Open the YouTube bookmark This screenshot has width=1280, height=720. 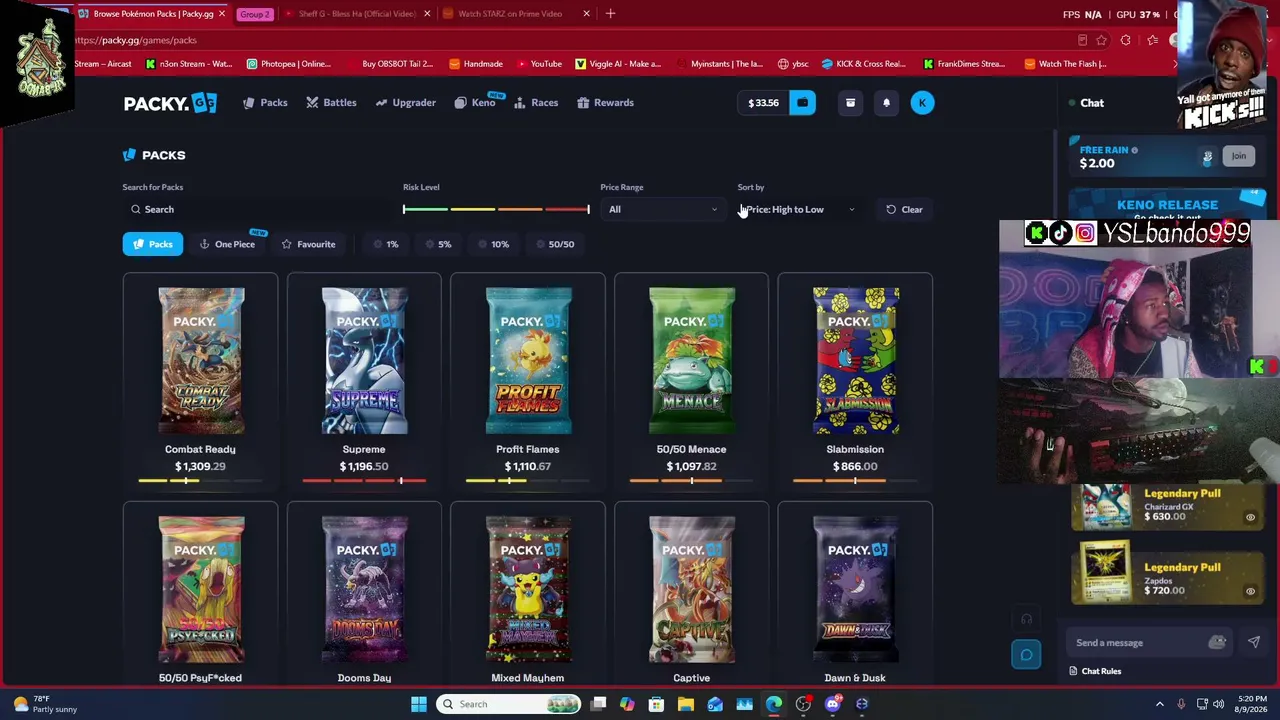tap(538, 64)
